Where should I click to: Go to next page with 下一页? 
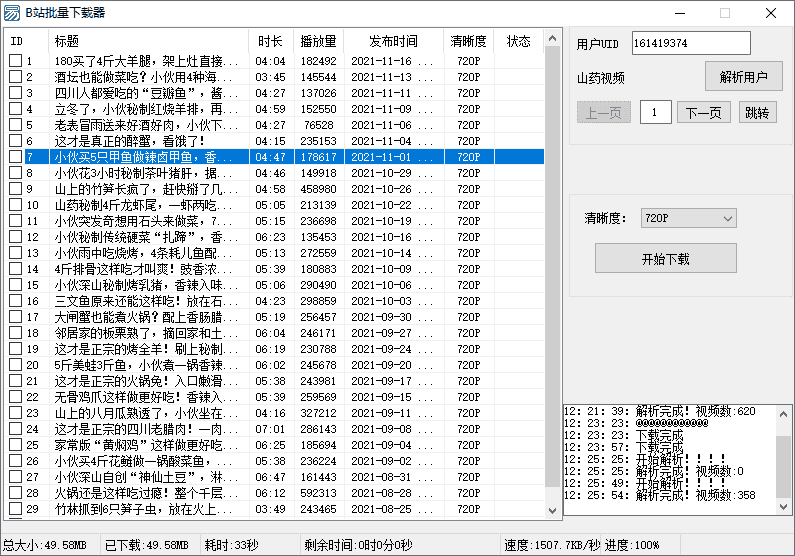coord(703,112)
